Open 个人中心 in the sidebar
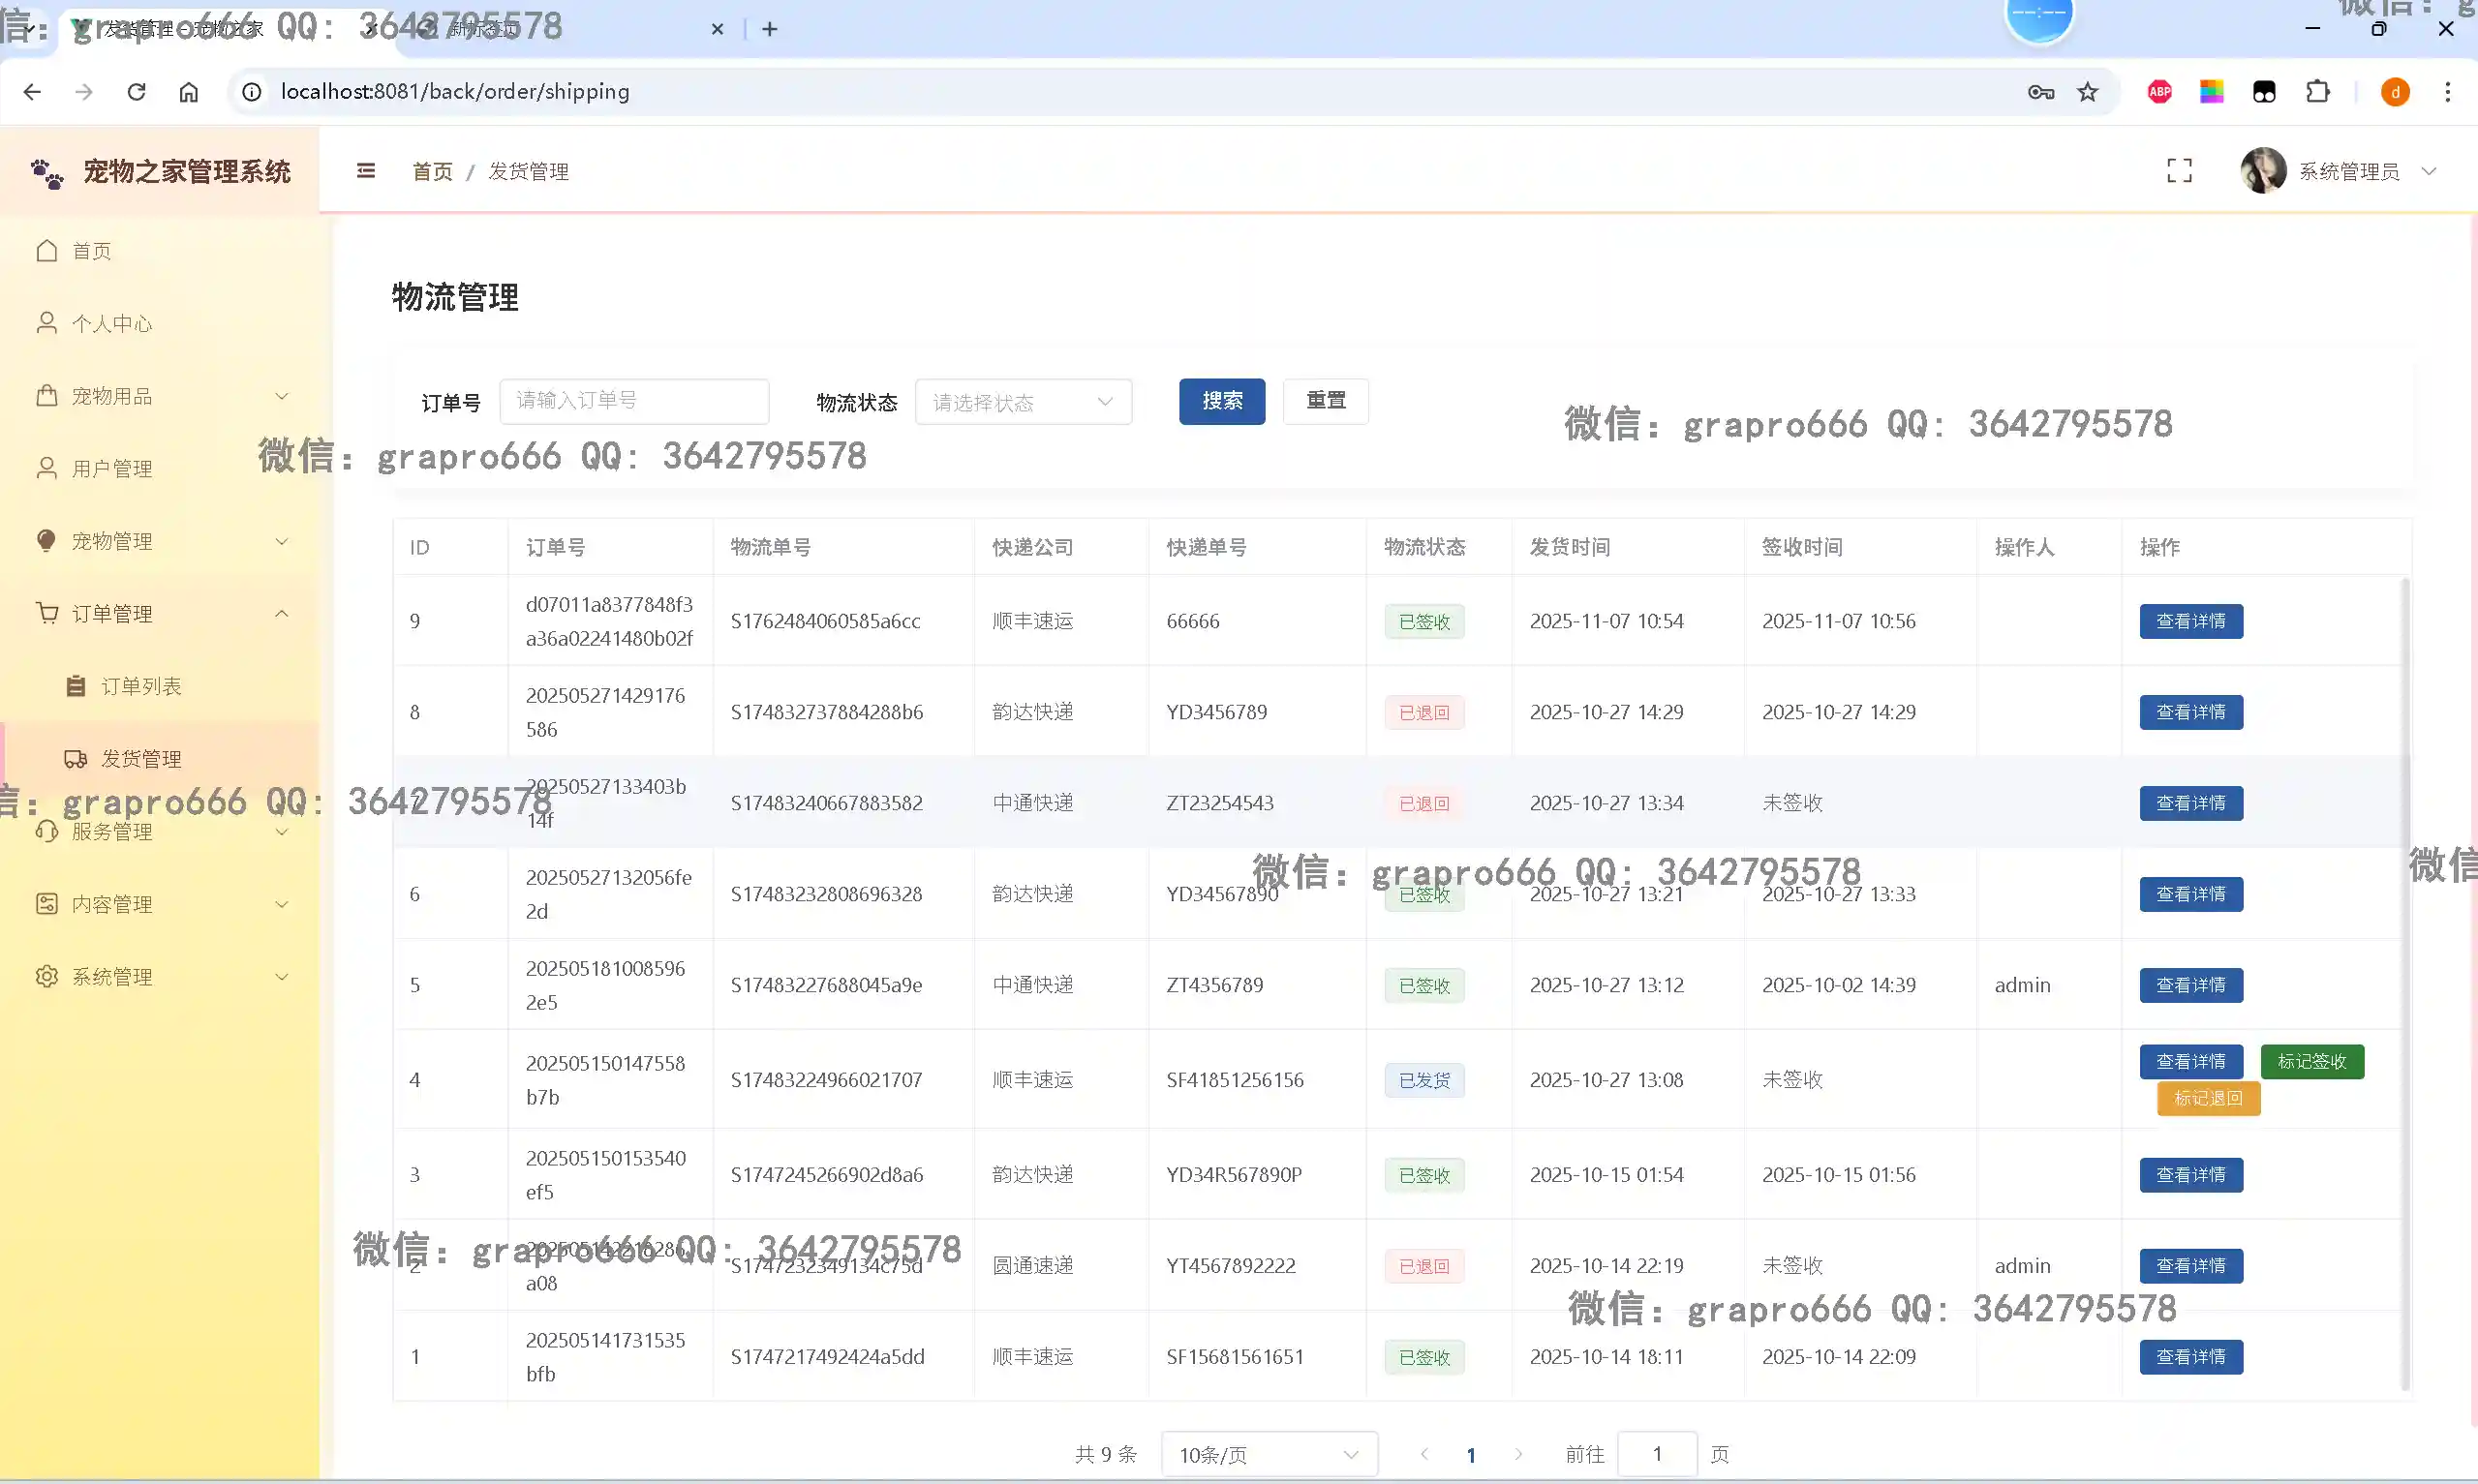The width and height of the screenshot is (2478, 1484). [x=111, y=323]
